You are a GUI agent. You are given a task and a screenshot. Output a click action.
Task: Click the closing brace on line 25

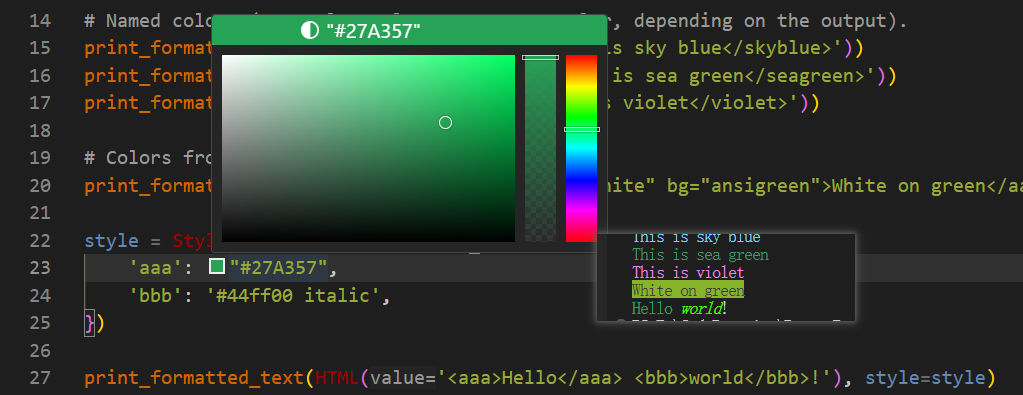pos(89,323)
